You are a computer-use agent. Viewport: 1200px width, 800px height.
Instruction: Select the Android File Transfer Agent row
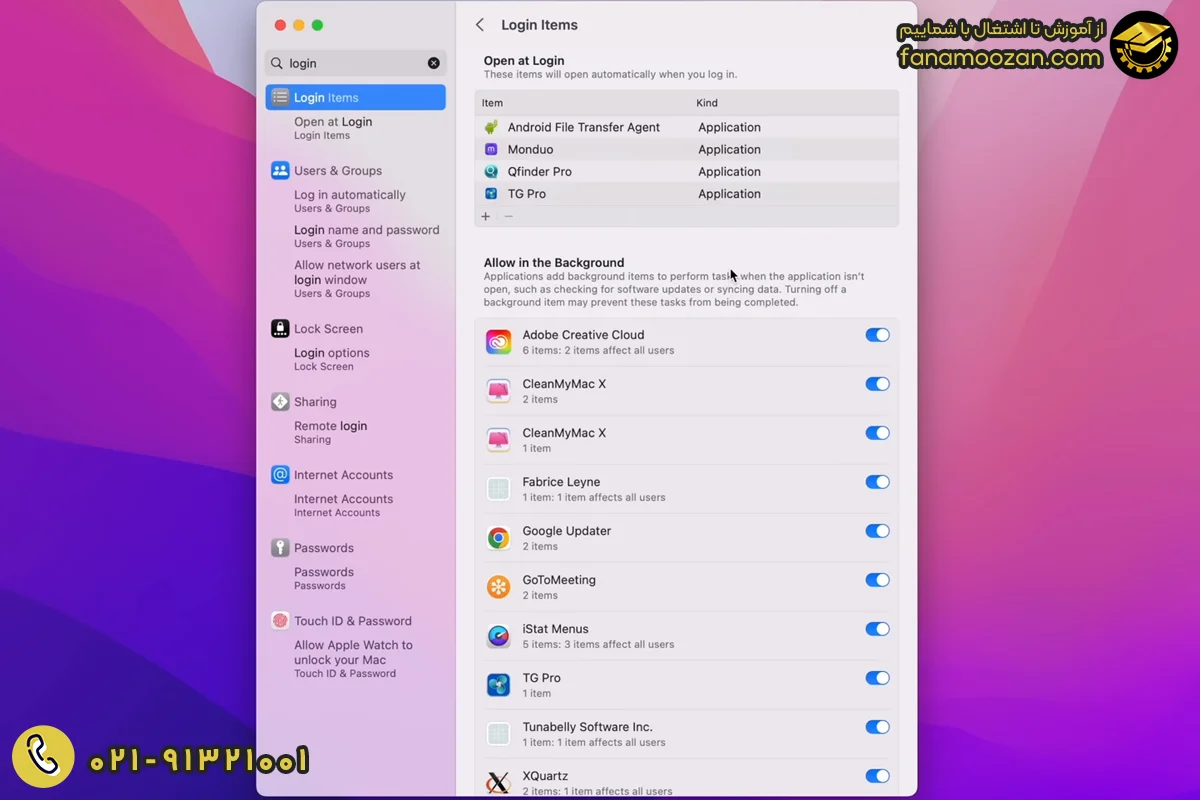(x=687, y=127)
